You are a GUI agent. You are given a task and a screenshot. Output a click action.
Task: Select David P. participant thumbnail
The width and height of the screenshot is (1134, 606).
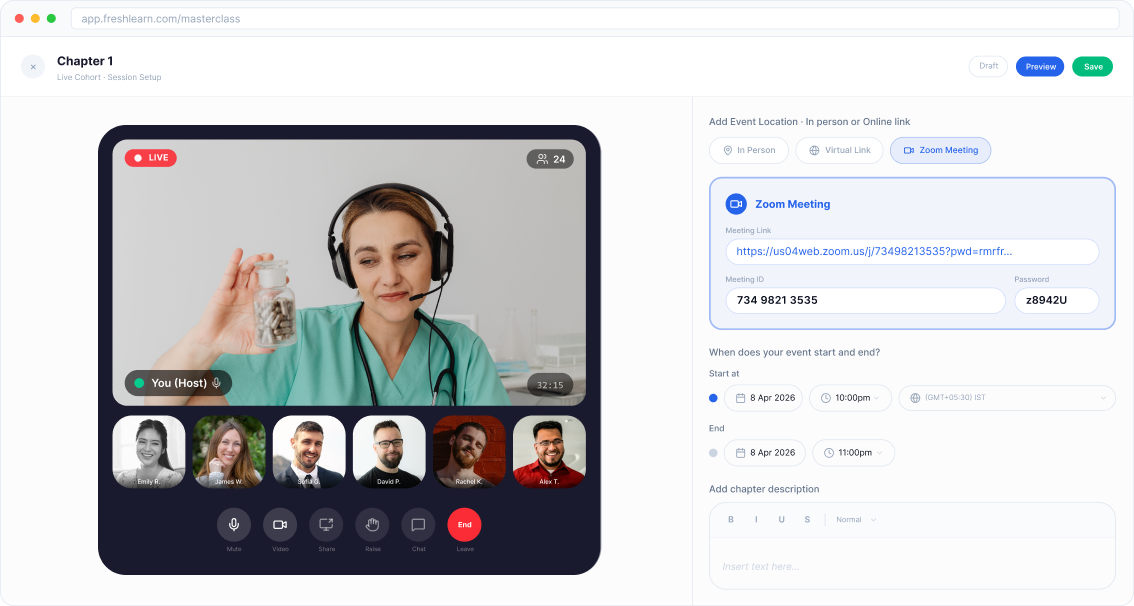pos(389,452)
